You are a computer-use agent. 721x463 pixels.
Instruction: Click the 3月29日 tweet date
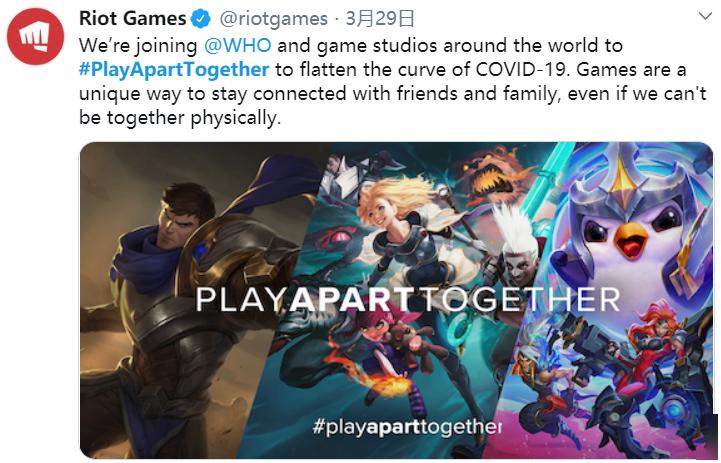pyautogui.click(x=380, y=19)
